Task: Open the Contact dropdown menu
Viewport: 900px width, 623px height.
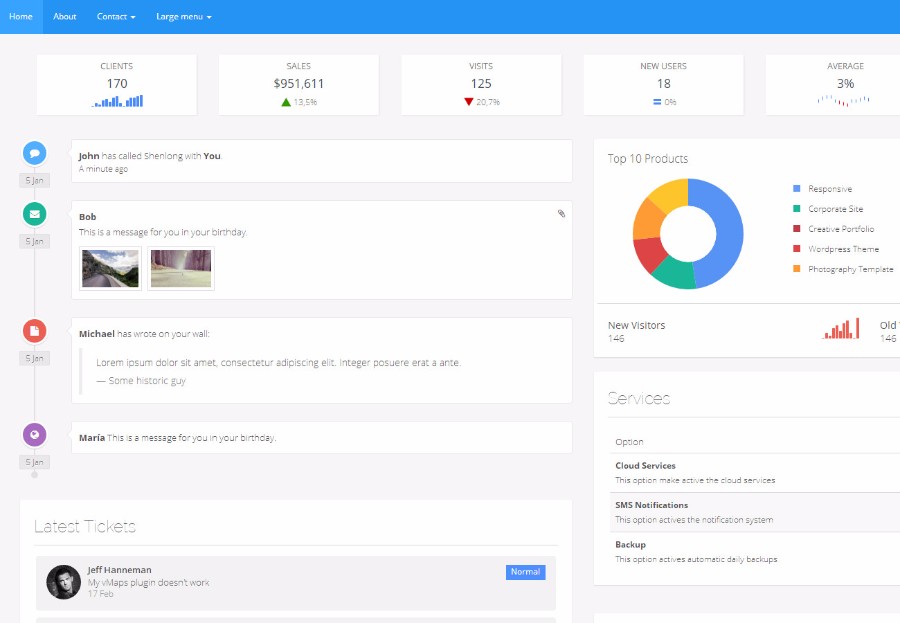Action: (116, 17)
